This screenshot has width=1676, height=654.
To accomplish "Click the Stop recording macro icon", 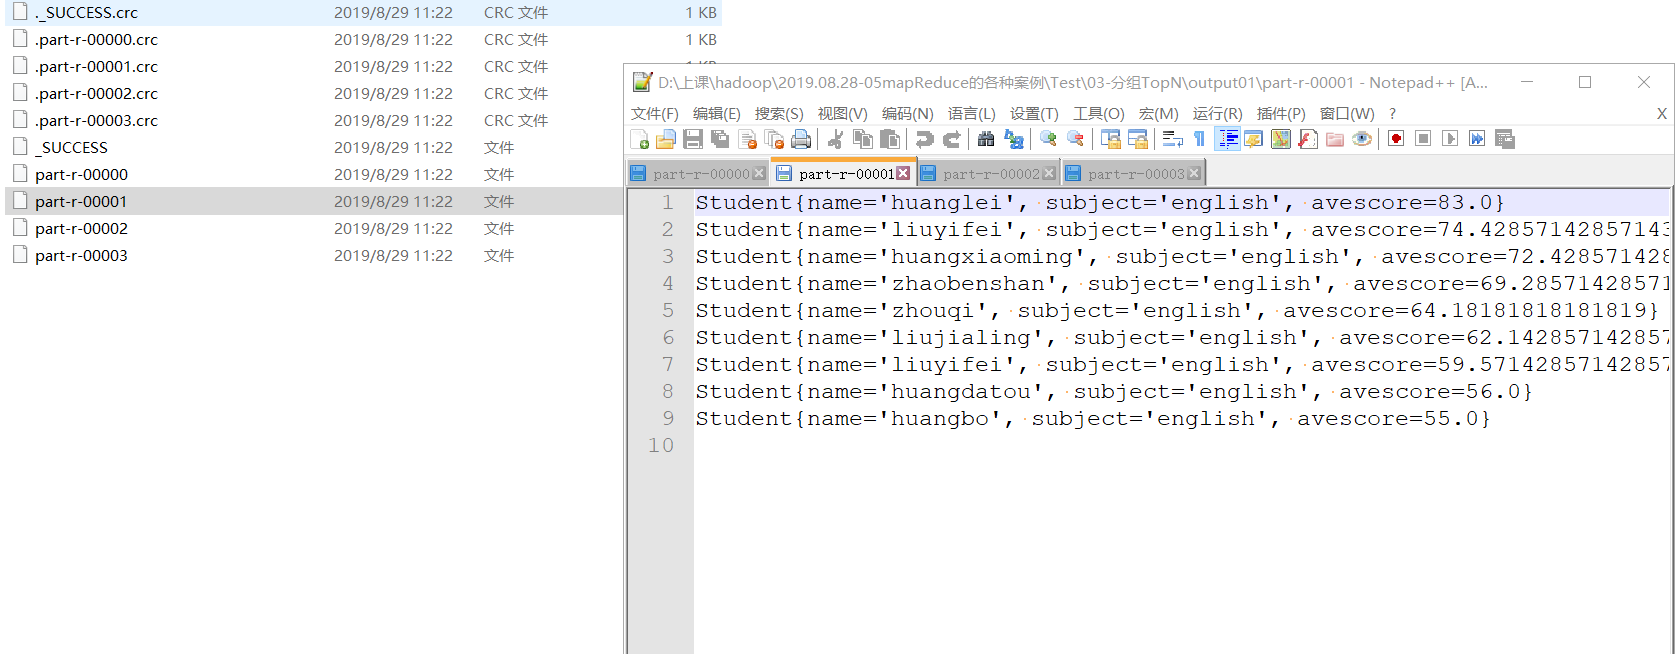I will pyautogui.click(x=1423, y=139).
